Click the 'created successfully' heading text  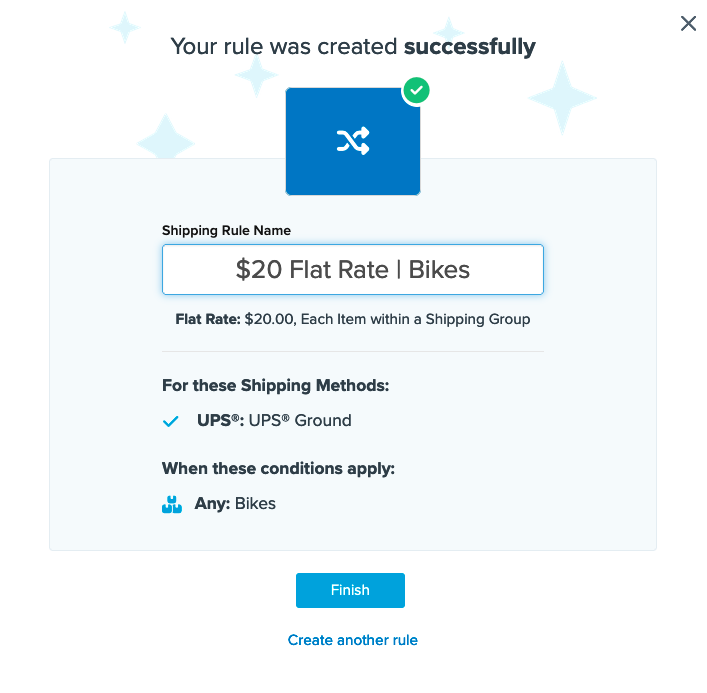coord(352,46)
